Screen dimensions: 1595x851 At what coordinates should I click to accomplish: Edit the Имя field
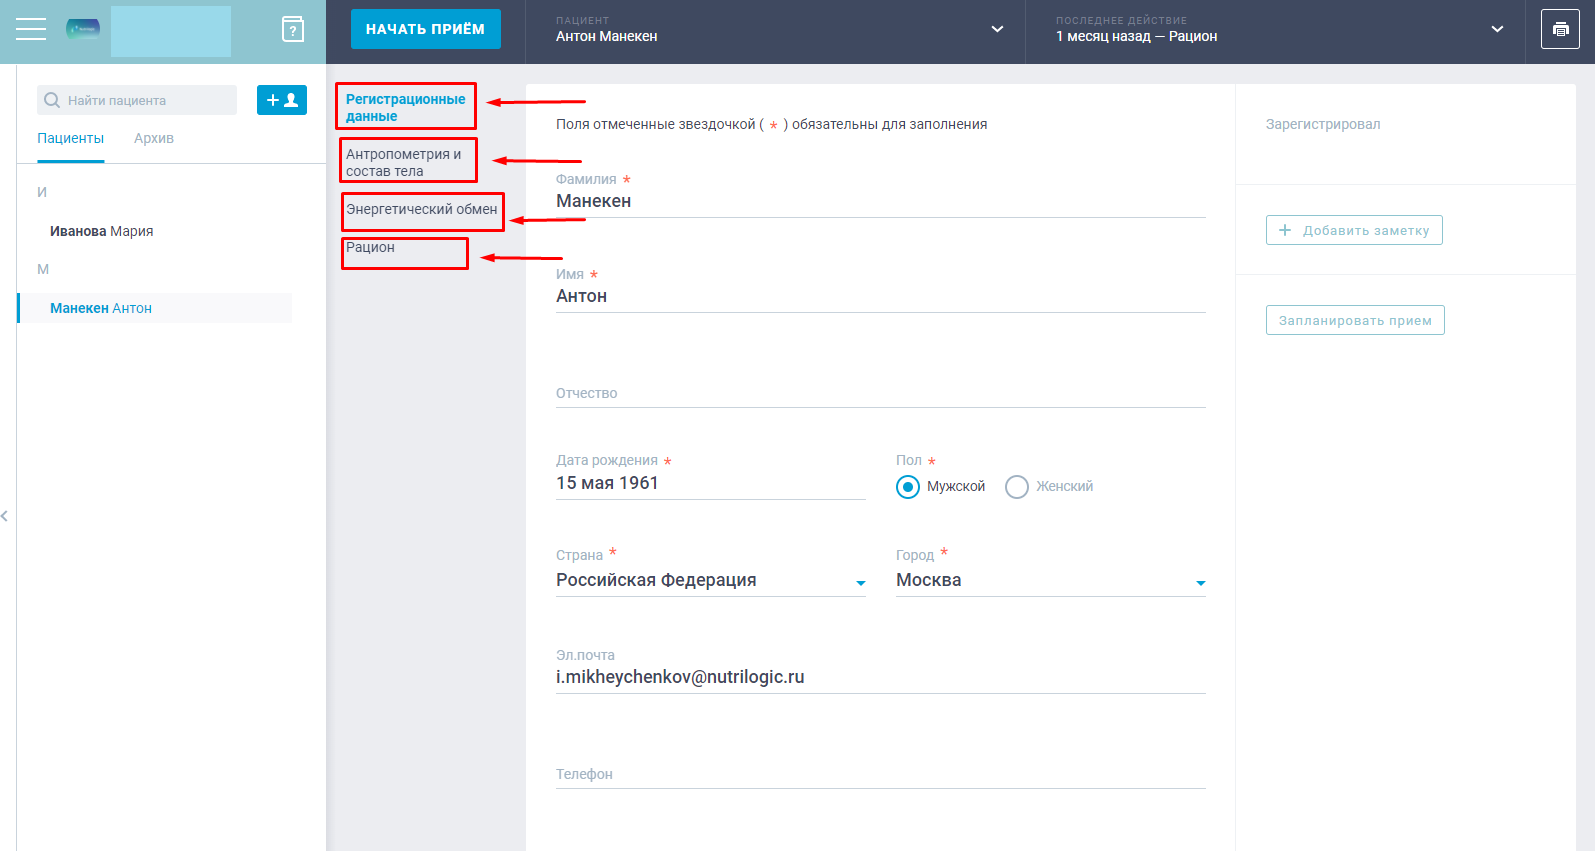[x=881, y=296]
